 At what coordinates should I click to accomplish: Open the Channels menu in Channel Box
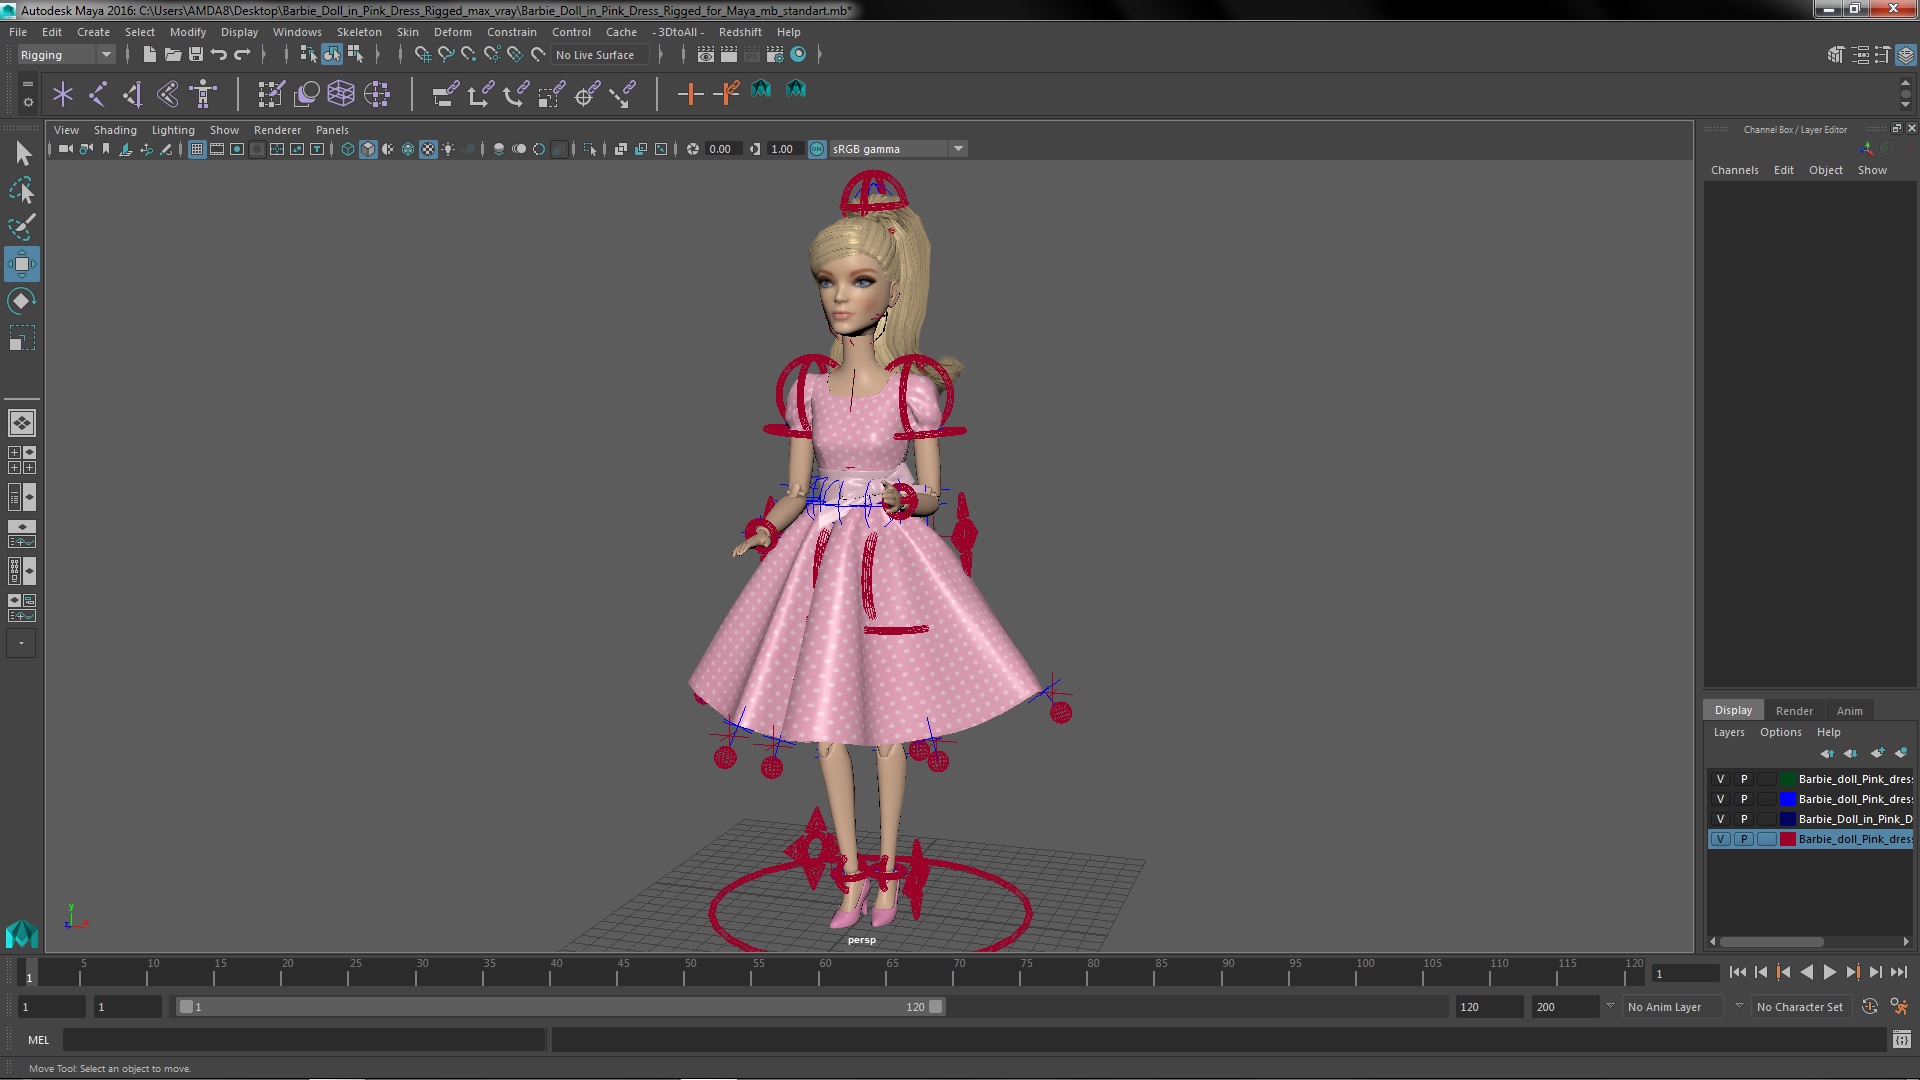(x=1734, y=170)
